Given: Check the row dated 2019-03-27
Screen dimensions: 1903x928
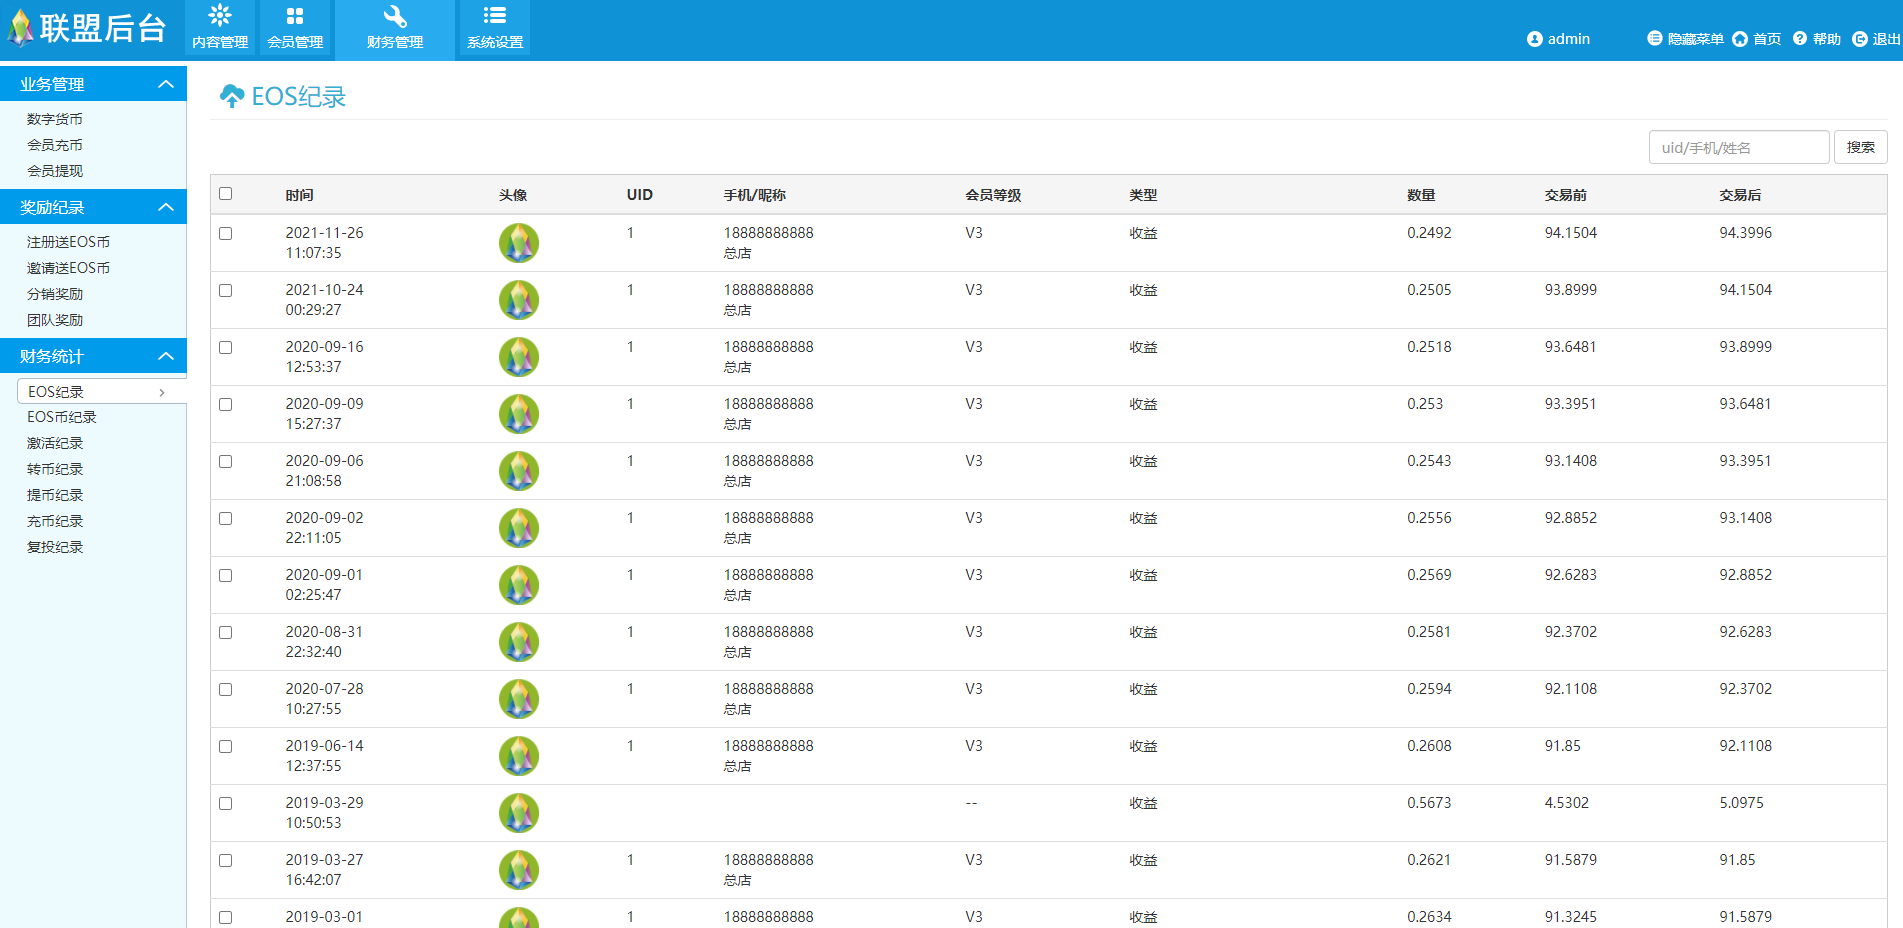Looking at the screenshot, I should 226,860.
